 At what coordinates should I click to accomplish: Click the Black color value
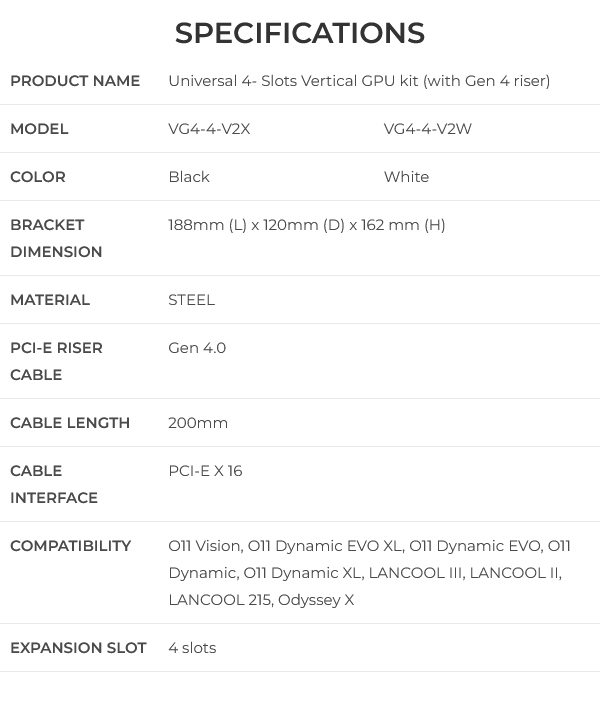coord(189,177)
